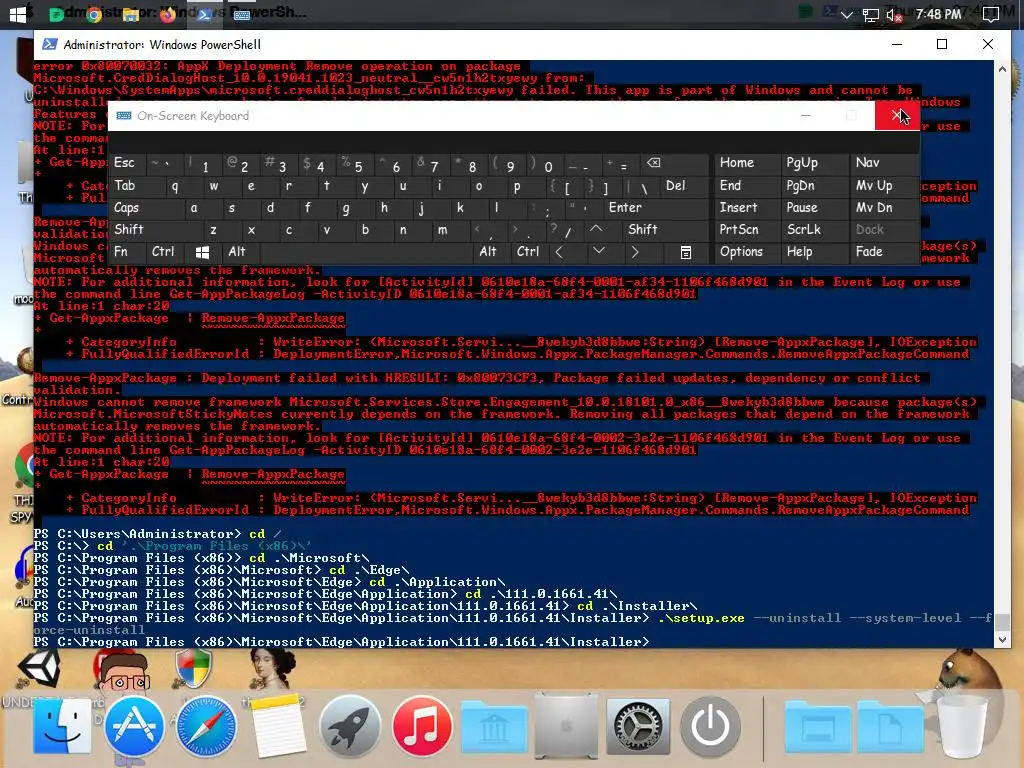Click the PgUp key
Viewport: 1024px width, 768px height.
point(814,163)
